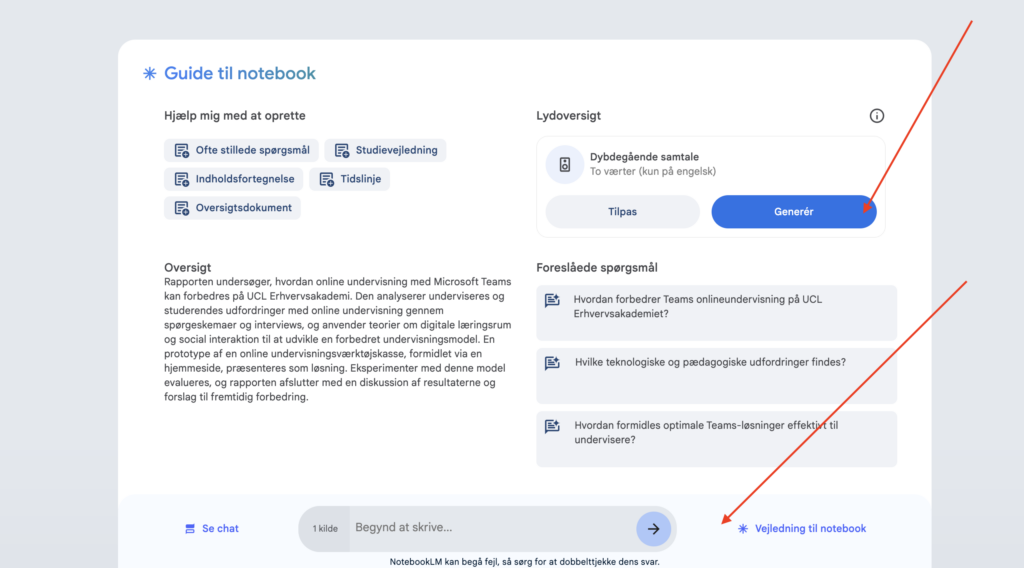Click the sparkle icon beside Vejledning til notebook
The height and width of the screenshot is (568, 1024).
743,529
